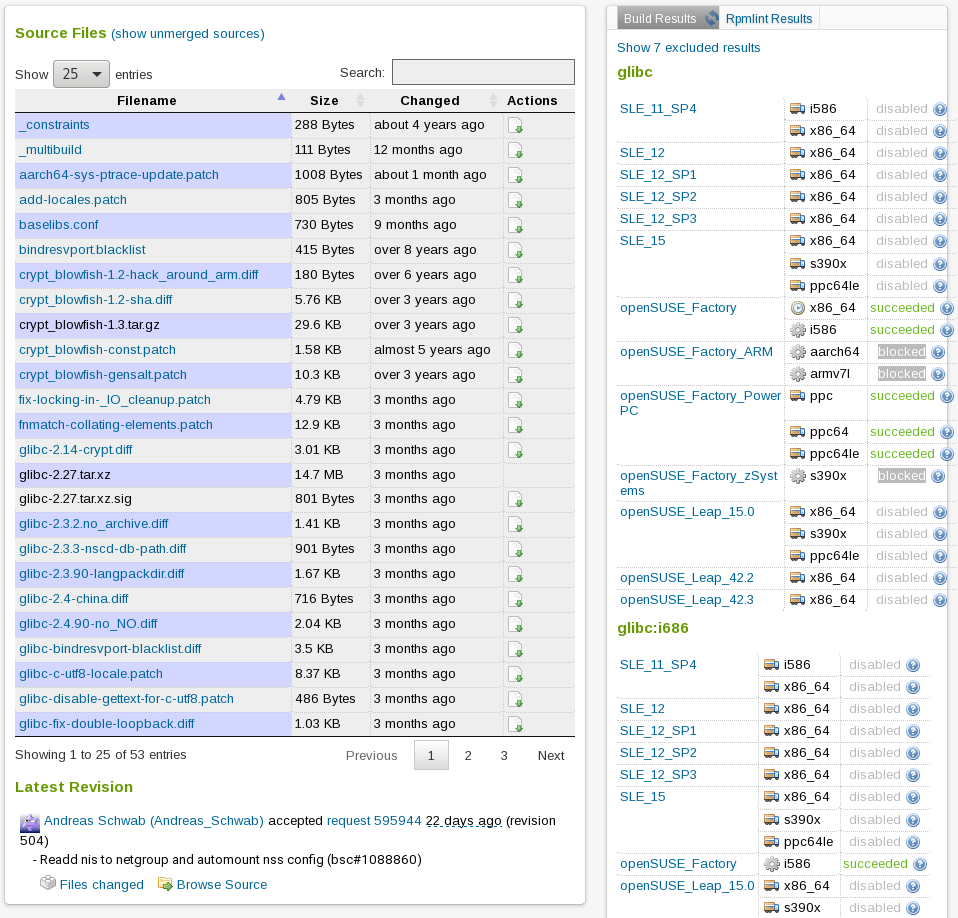Screen dimensions: 958x918
Task: Click Andreas Schwab's avatar icon
Action: coord(30,823)
